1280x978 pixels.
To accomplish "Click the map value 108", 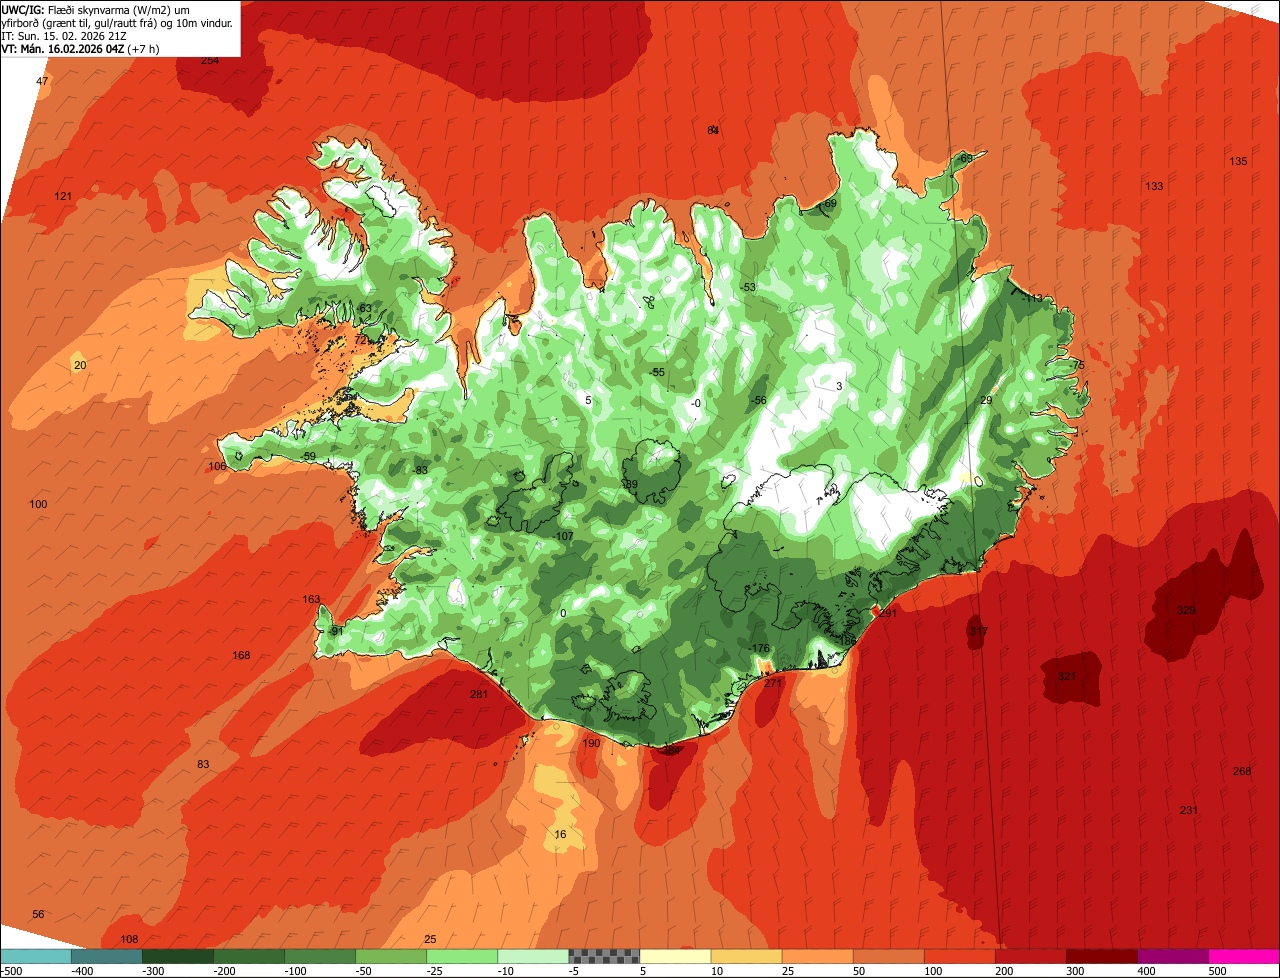I will (x=129, y=939).
